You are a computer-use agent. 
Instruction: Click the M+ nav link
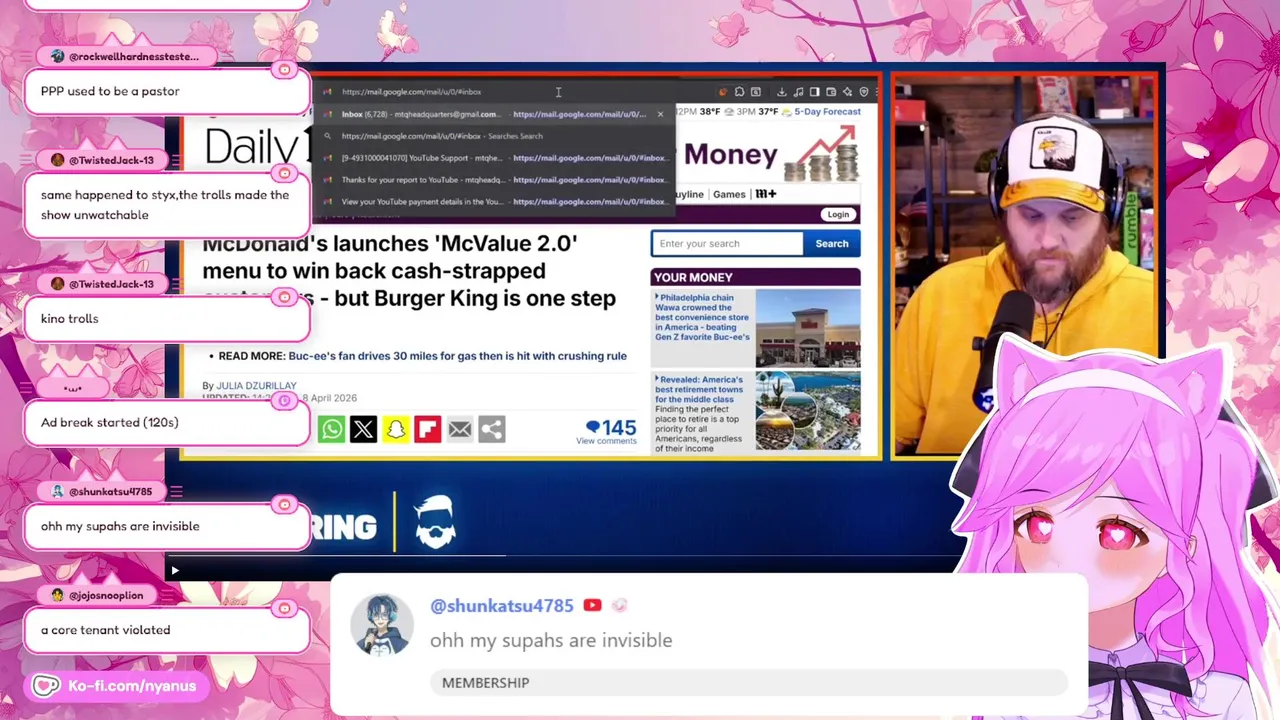pos(765,194)
